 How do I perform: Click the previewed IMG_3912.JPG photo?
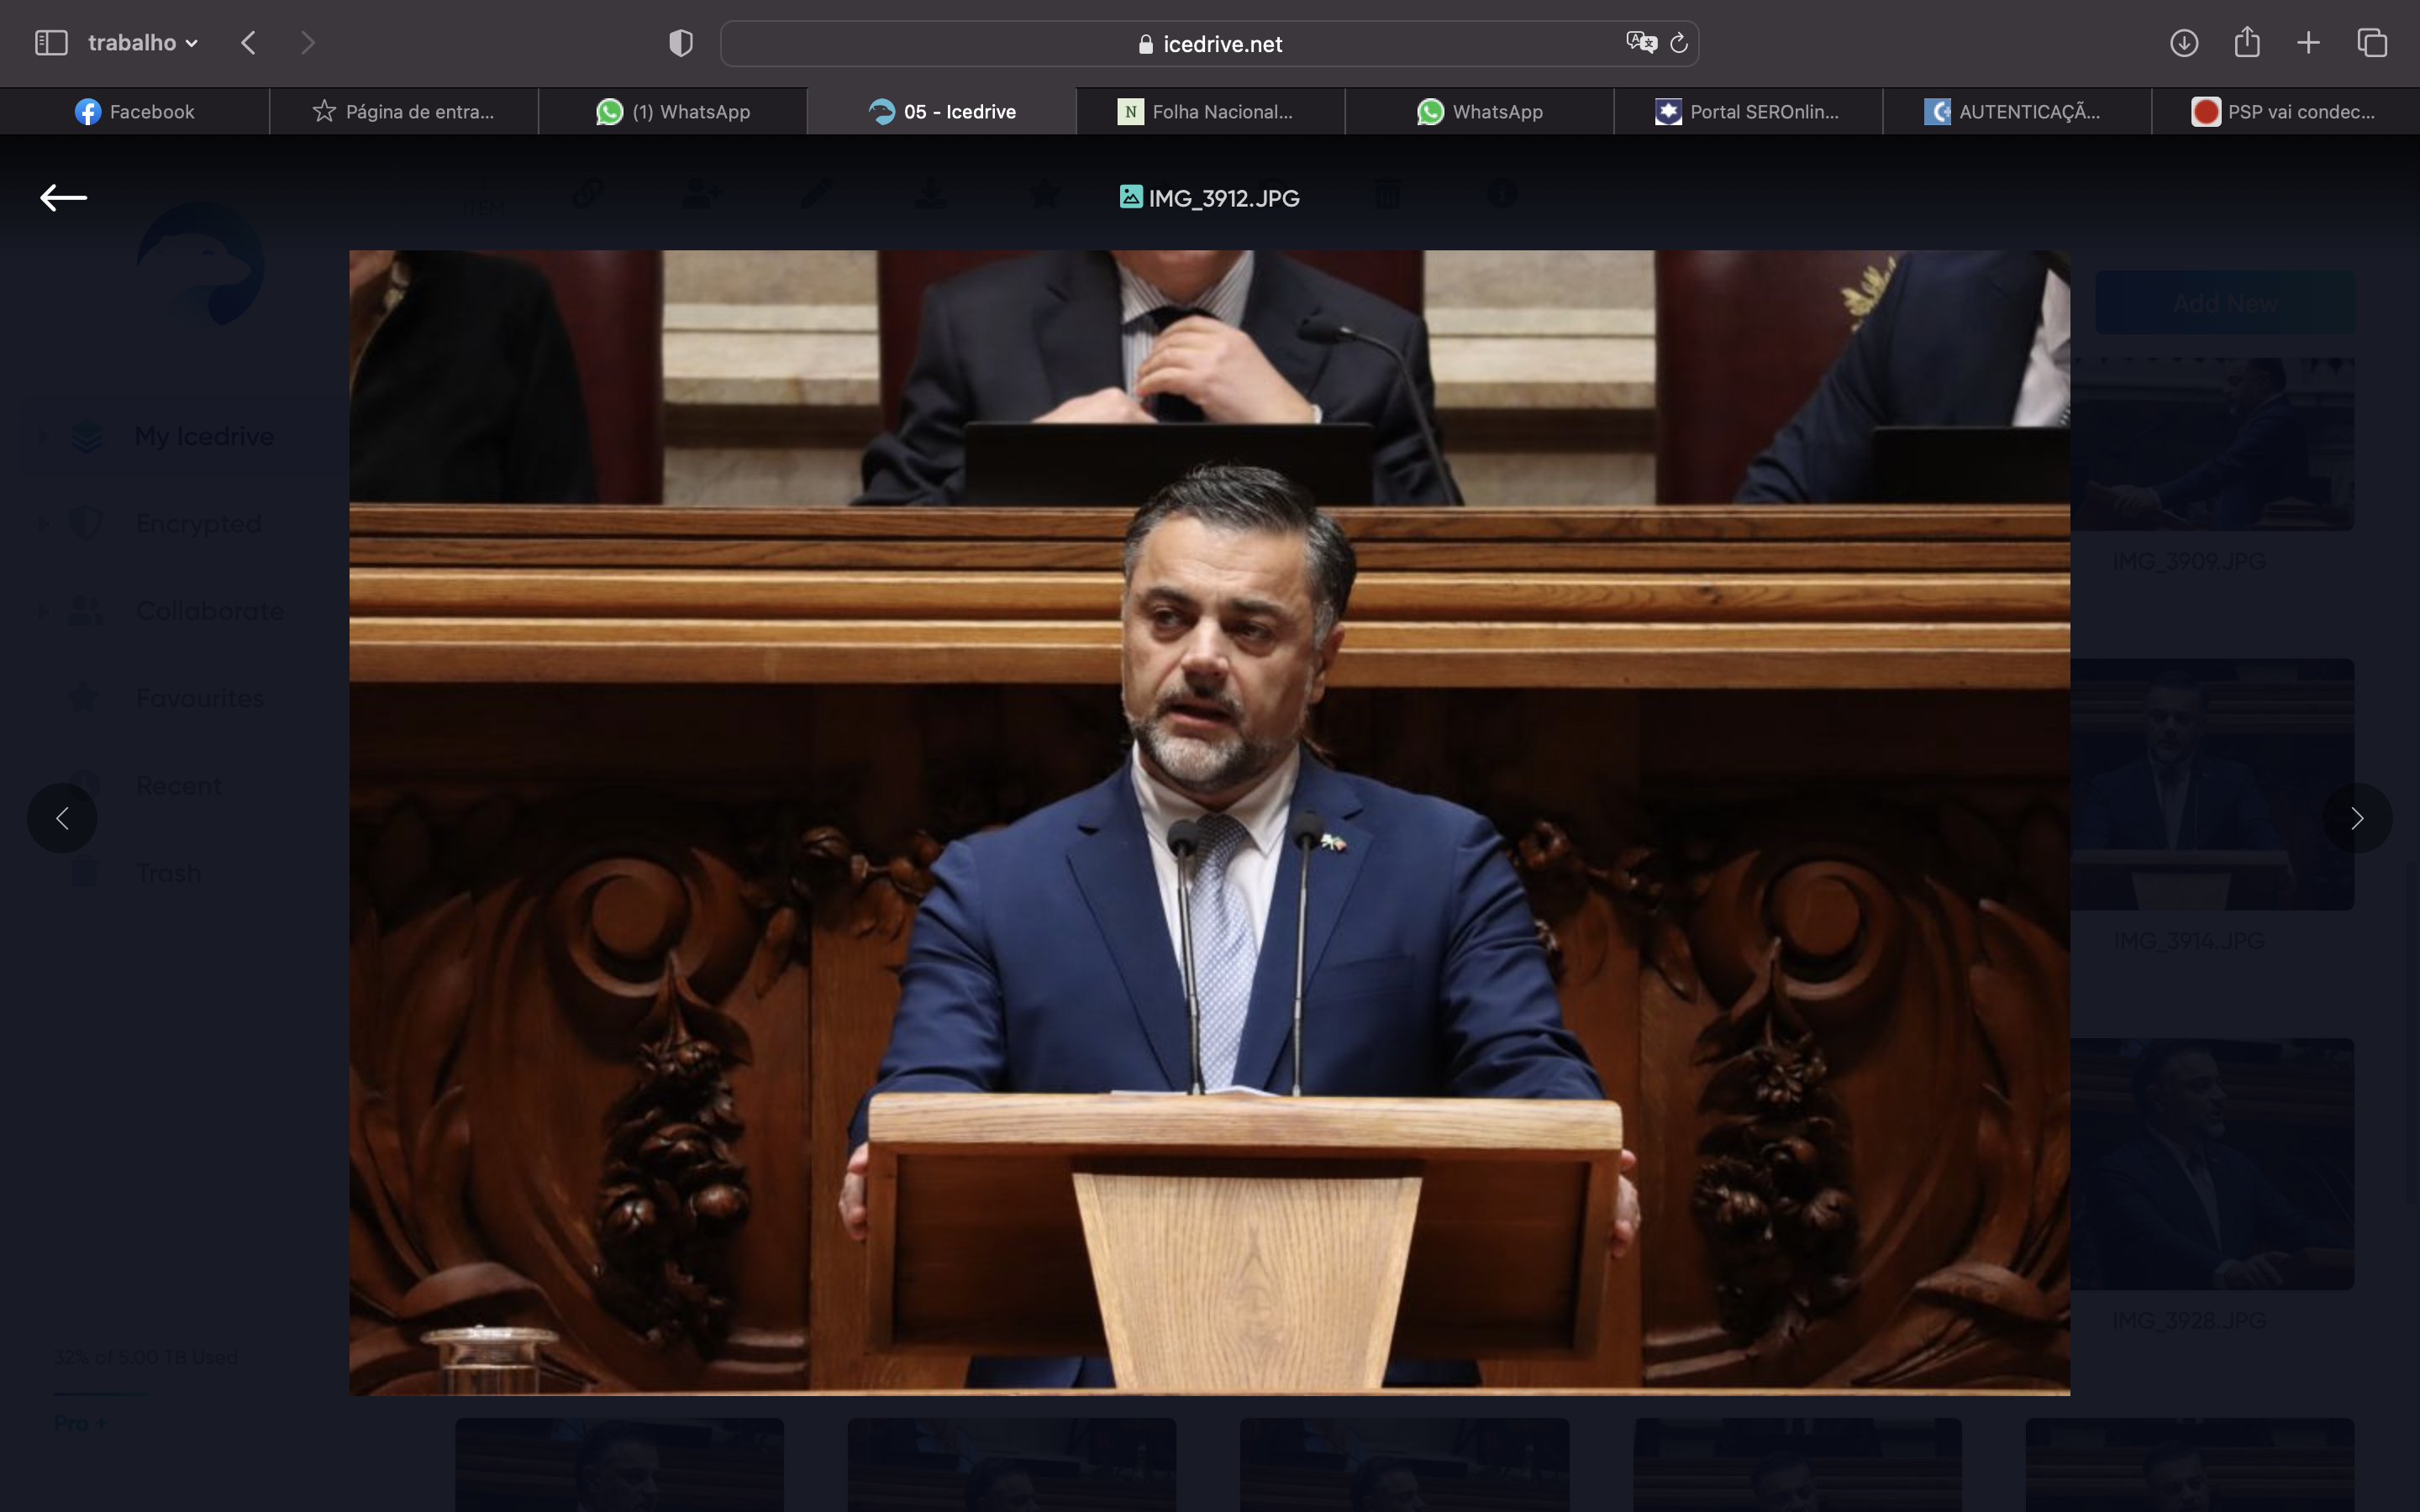1209,822
